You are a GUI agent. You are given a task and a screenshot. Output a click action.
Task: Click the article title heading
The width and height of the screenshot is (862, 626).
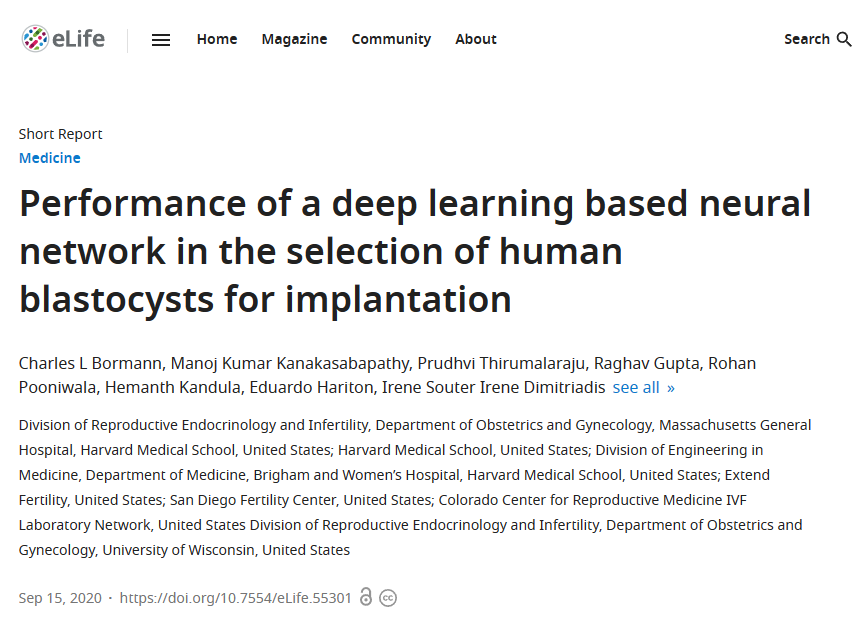pyautogui.click(x=415, y=251)
